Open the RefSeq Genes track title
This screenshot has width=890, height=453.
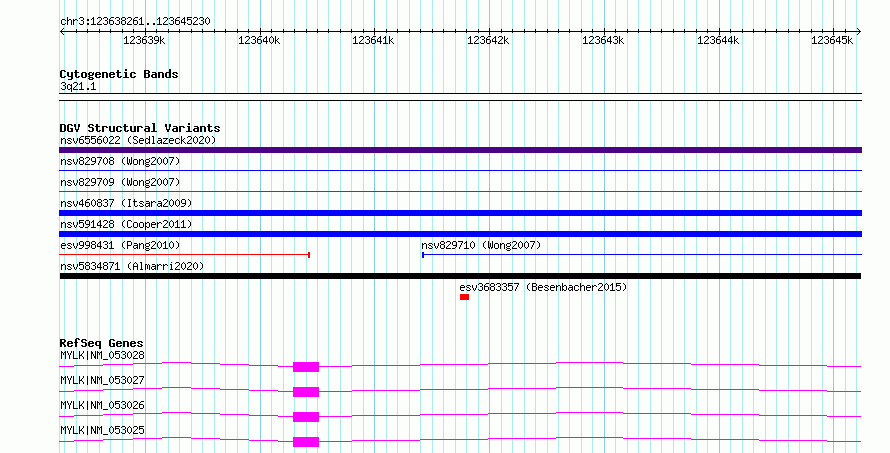coord(101,343)
